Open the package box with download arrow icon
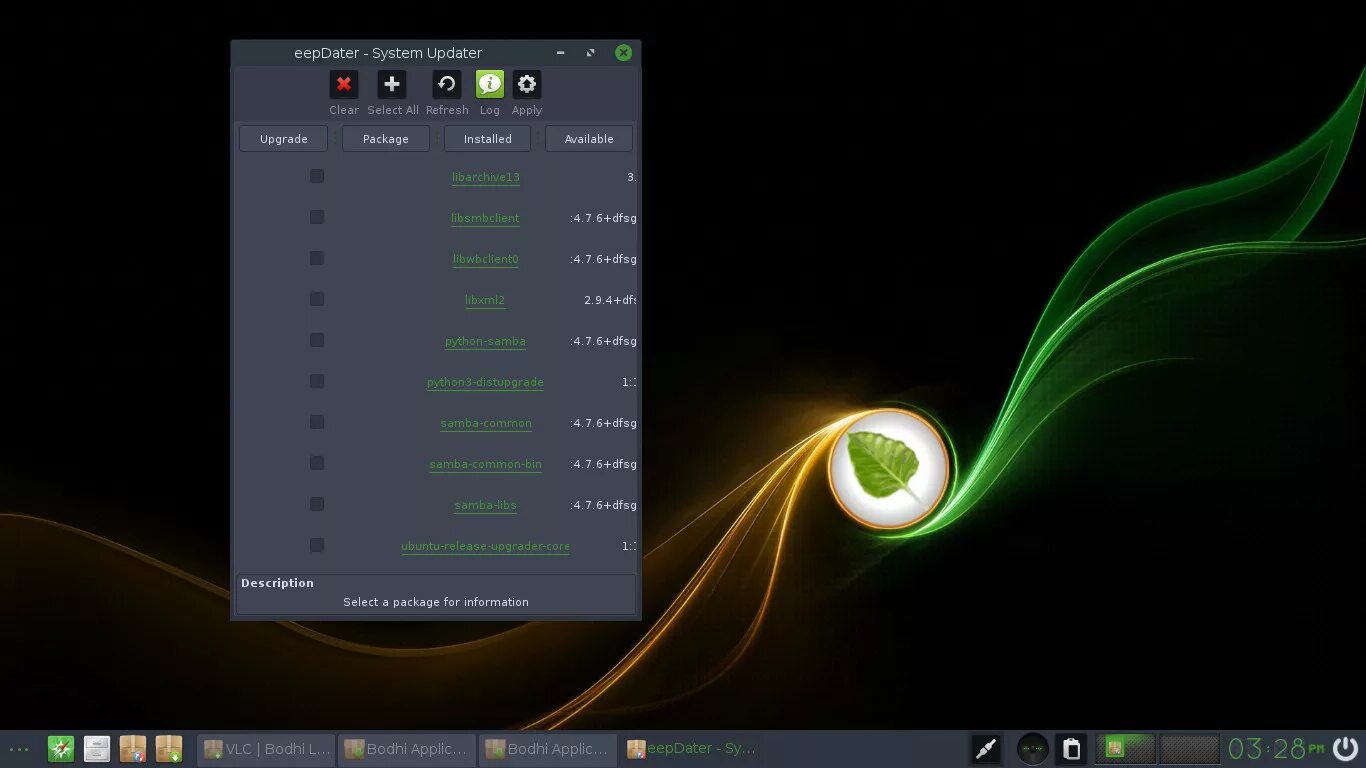 [169, 748]
